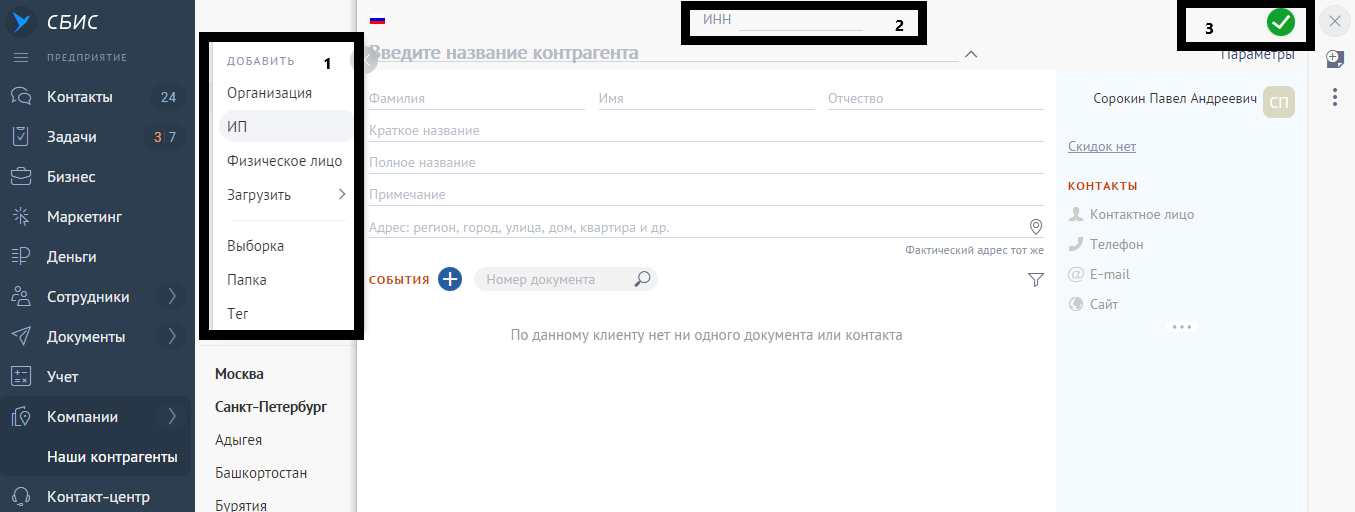Screen dimensions: 1355x512
Task: Click the Имя field
Action: click(x=706, y=98)
